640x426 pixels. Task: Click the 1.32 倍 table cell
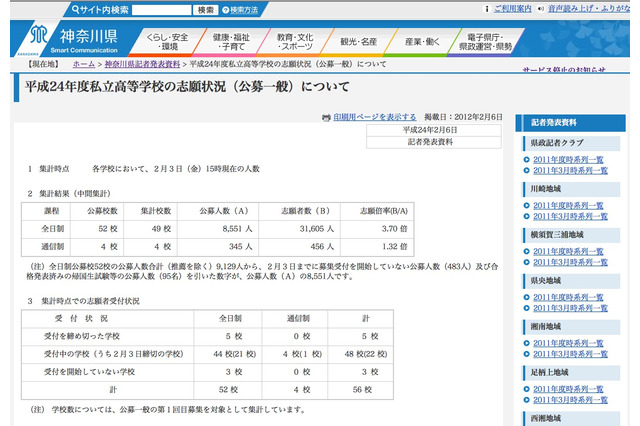pyautogui.click(x=377, y=247)
